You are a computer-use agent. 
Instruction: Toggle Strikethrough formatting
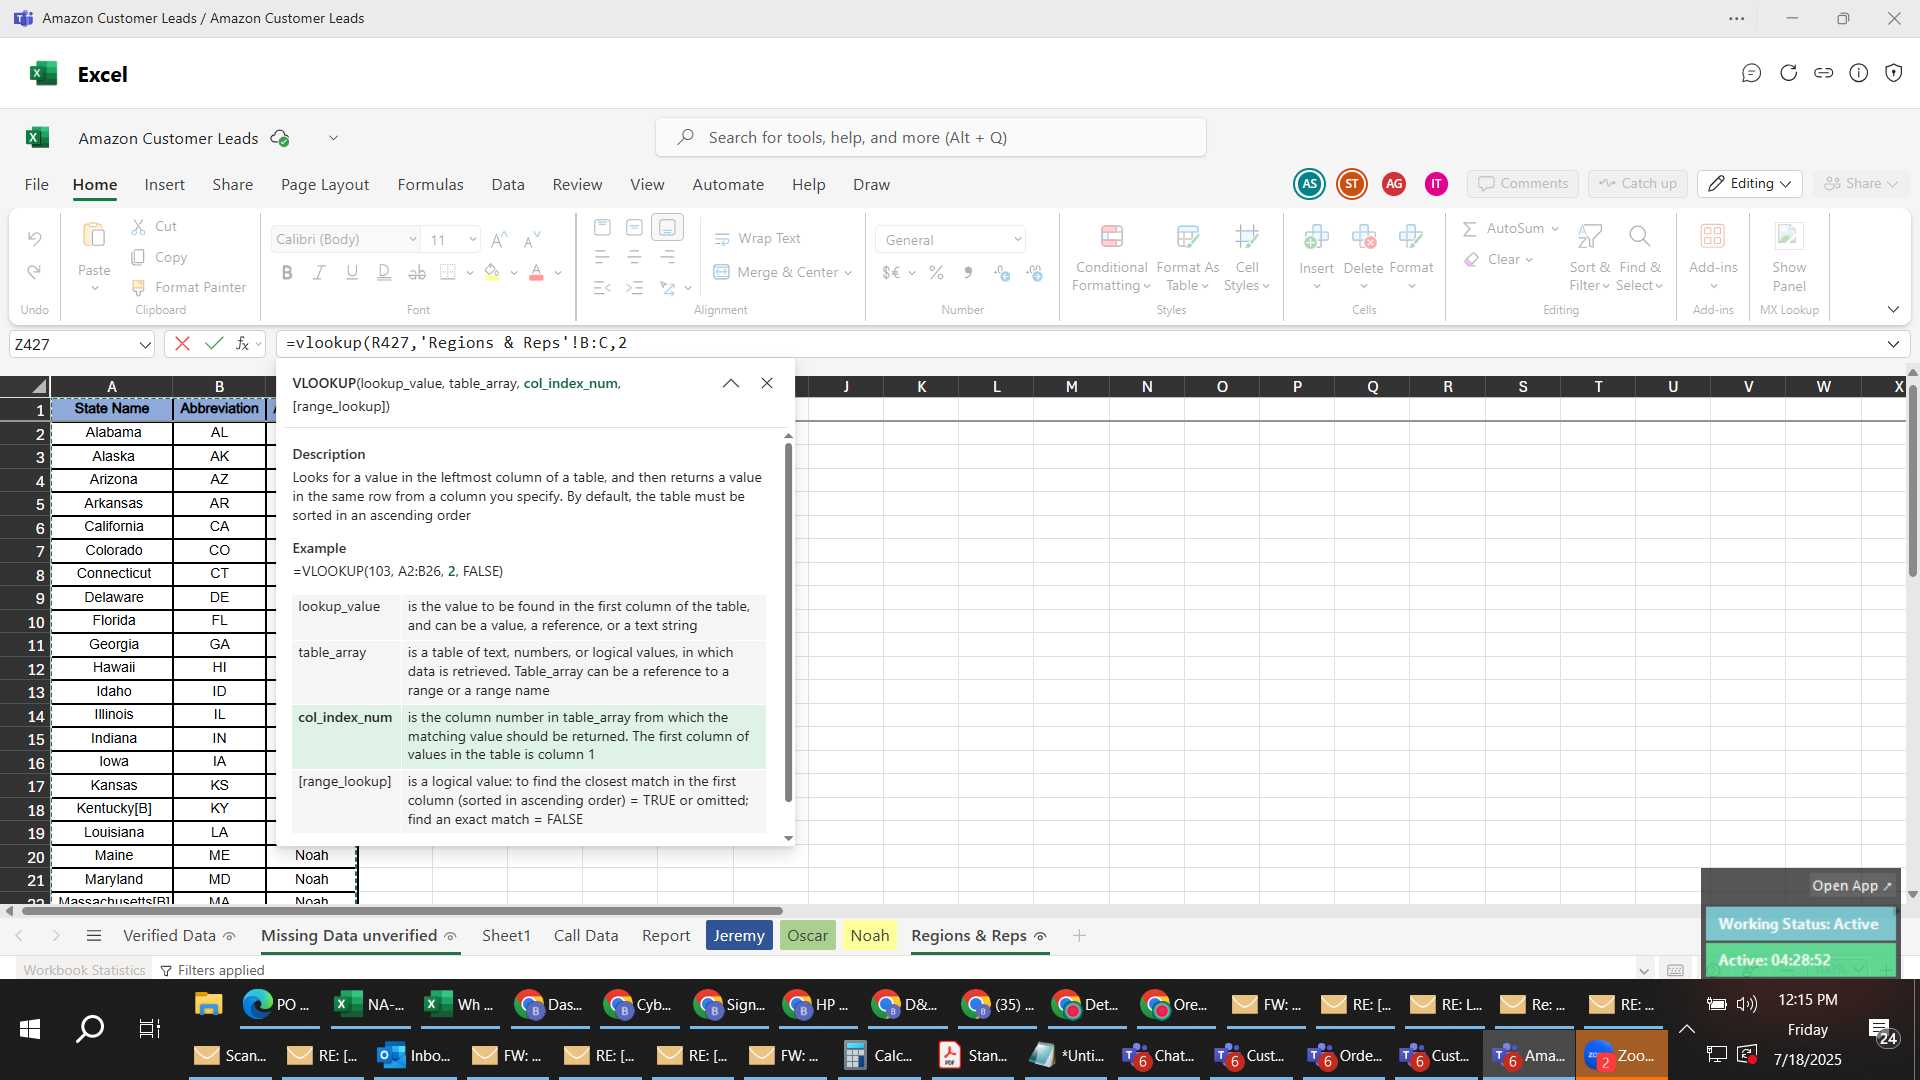[x=417, y=272]
